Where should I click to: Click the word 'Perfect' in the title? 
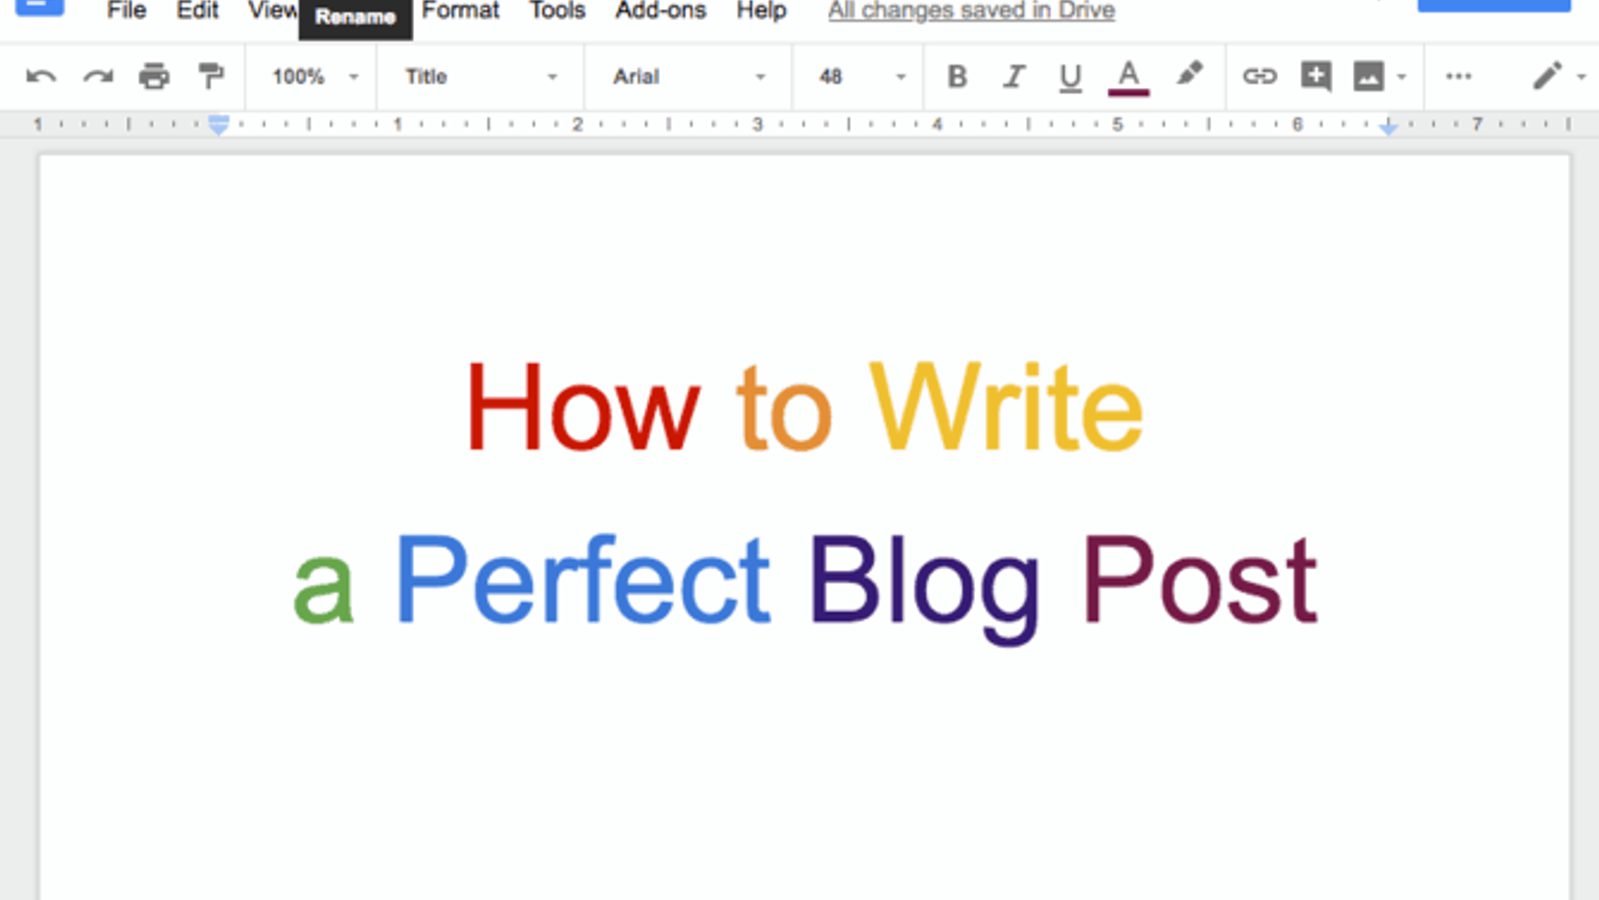582,580
